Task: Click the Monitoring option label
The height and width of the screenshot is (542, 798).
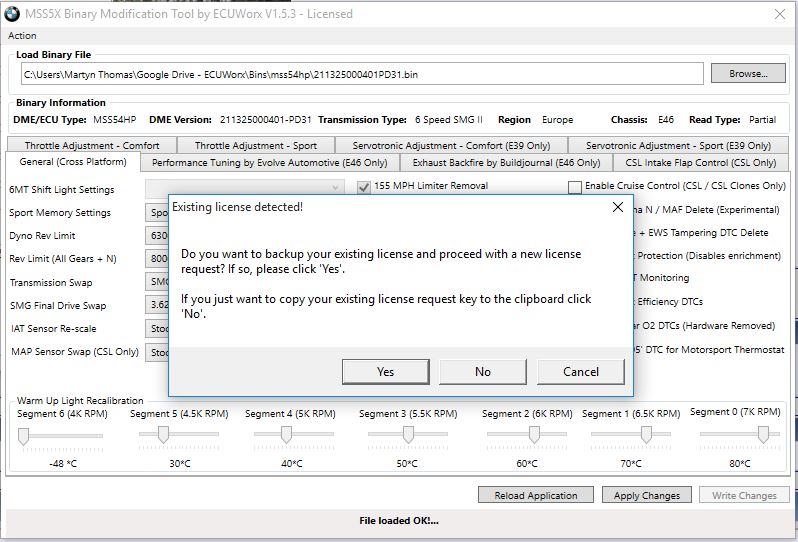Action: pyautogui.click(x=662, y=278)
